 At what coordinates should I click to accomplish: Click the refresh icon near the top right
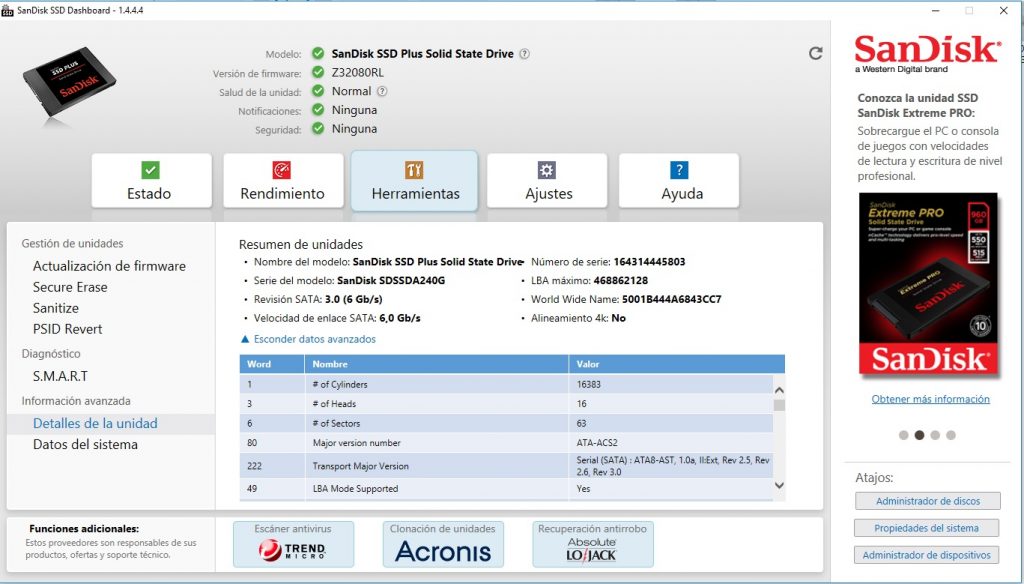815,54
